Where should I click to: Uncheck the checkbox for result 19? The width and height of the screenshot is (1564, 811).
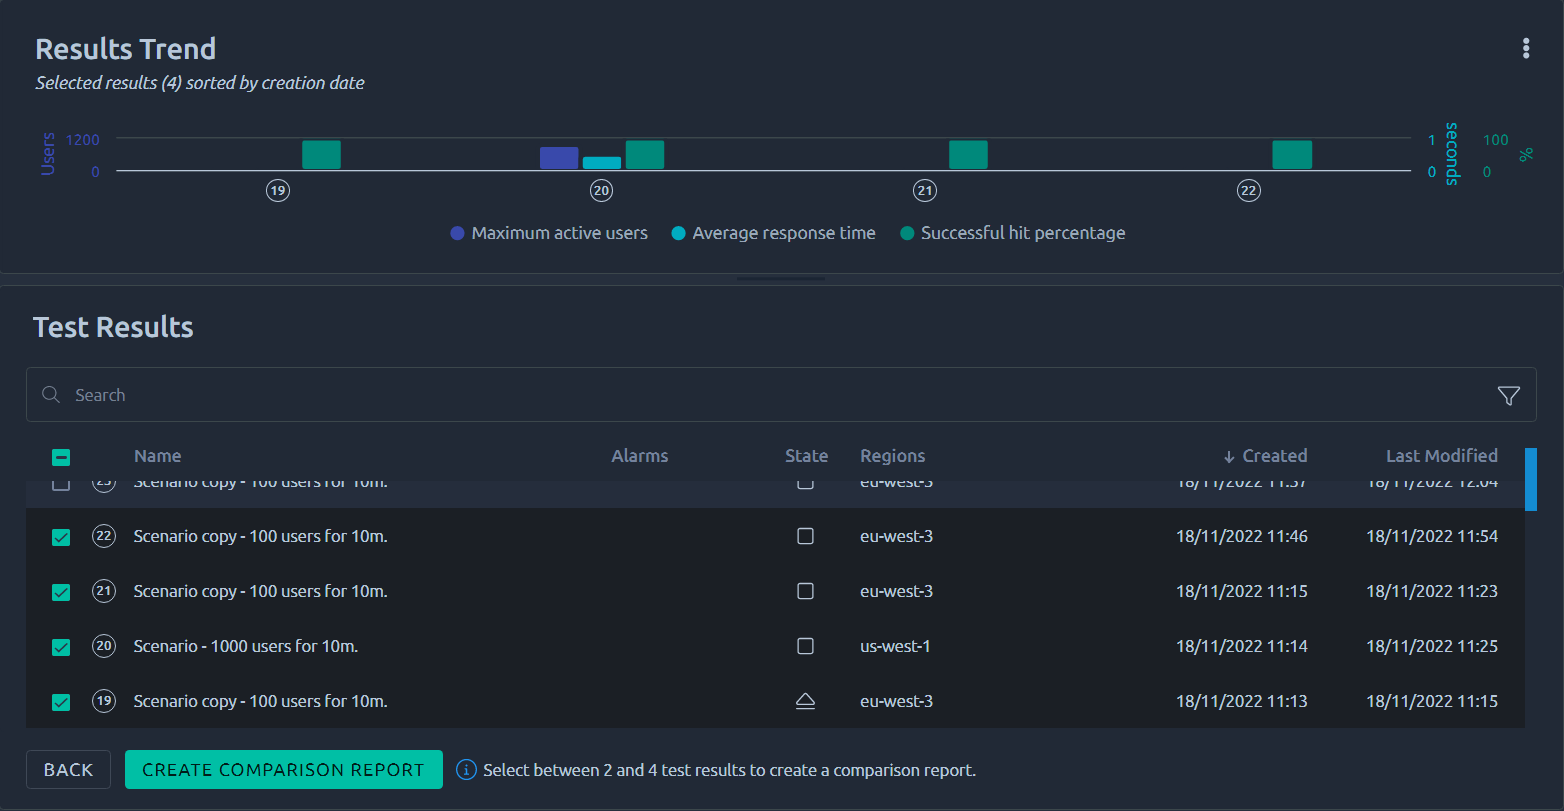click(61, 702)
